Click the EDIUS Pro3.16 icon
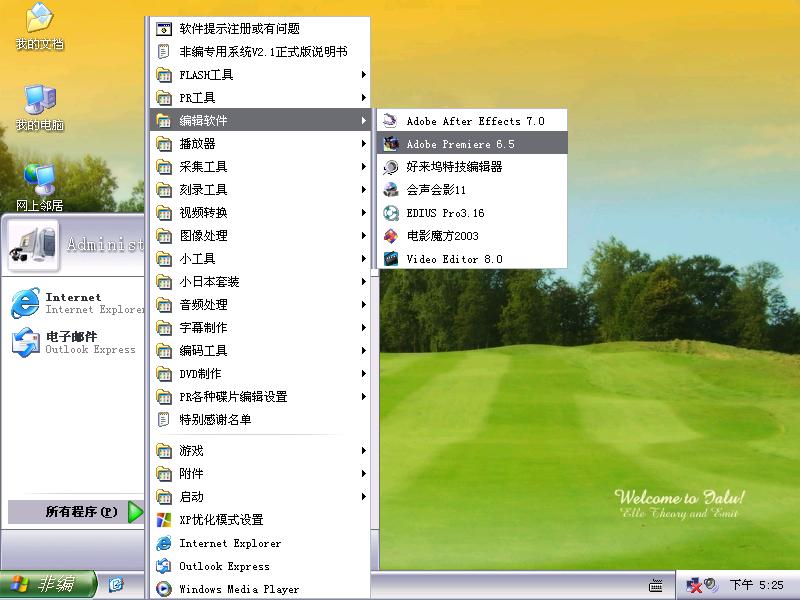Viewport: 800px width, 600px height. coord(391,213)
